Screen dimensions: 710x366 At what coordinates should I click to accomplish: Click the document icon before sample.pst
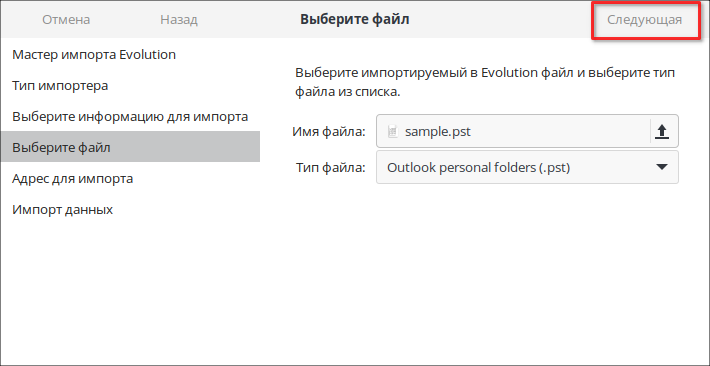click(393, 132)
